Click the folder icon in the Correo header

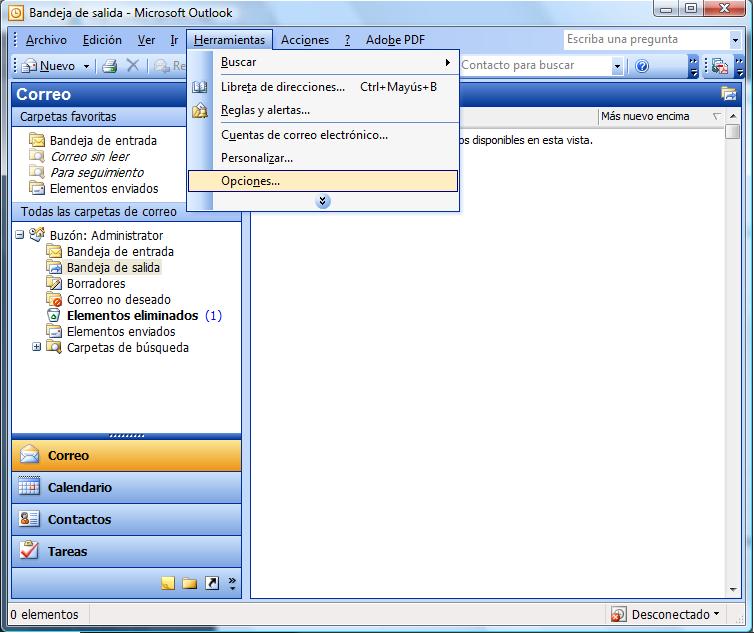point(729,94)
